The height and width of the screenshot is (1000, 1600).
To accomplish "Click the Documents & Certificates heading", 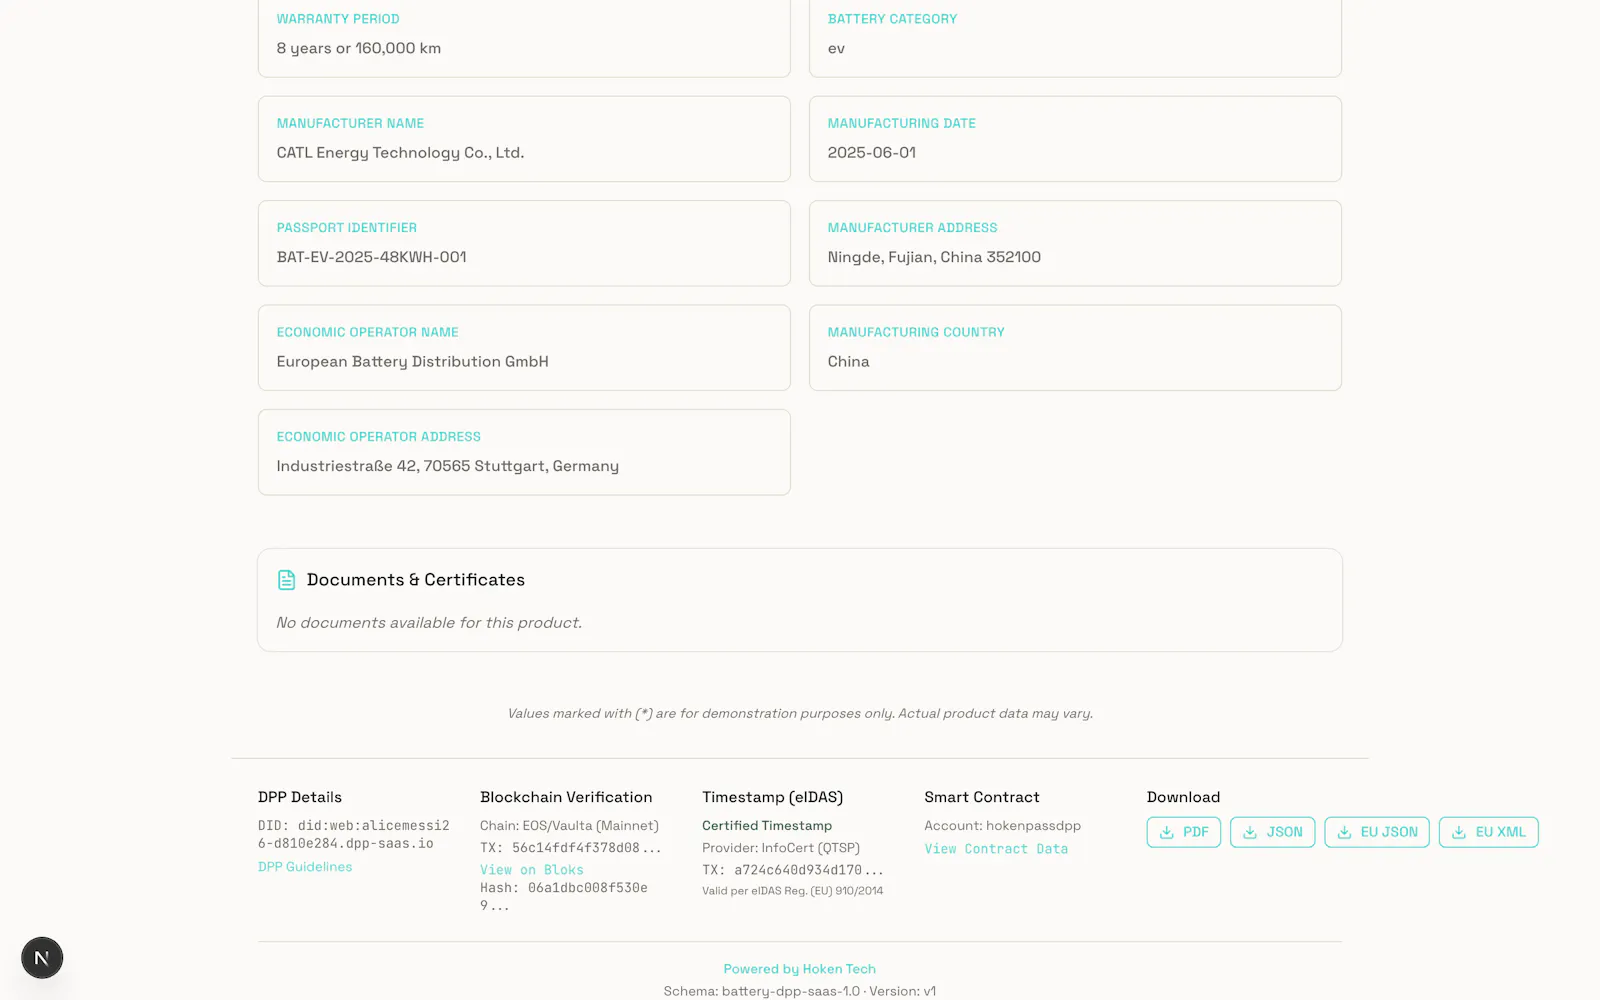I will click(x=416, y=580).
